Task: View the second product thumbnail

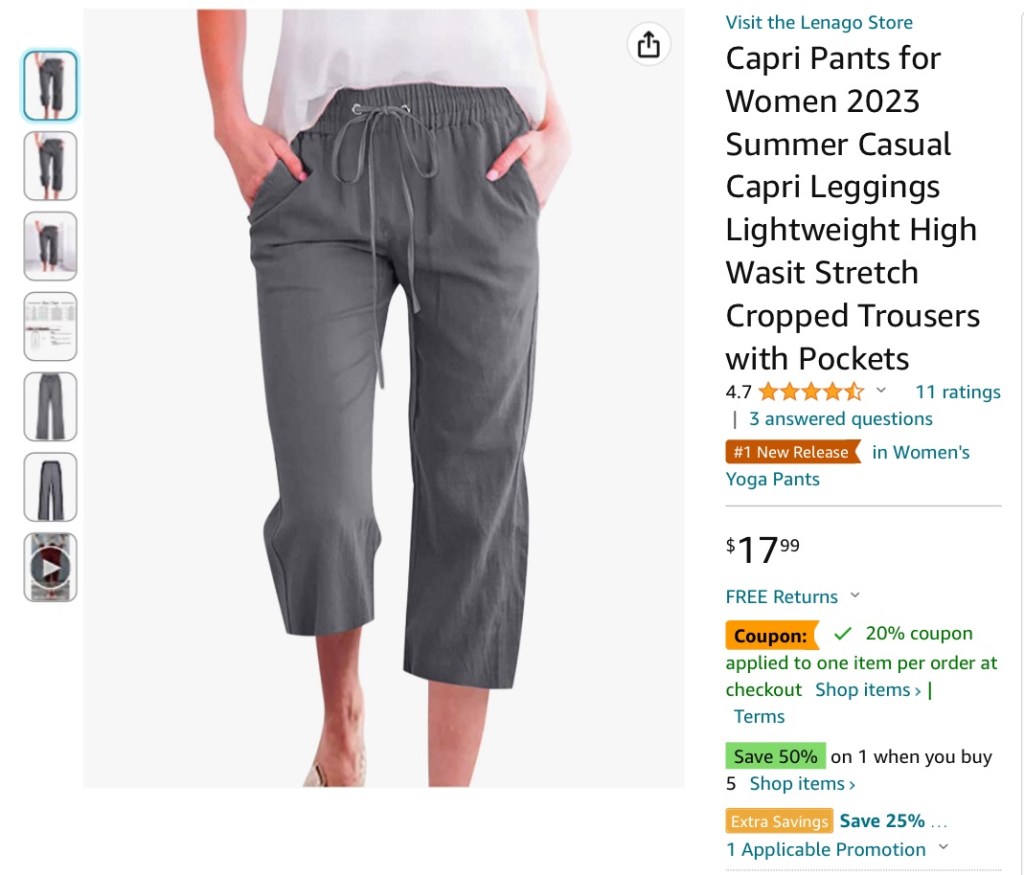Action: [x=50, y=166]
